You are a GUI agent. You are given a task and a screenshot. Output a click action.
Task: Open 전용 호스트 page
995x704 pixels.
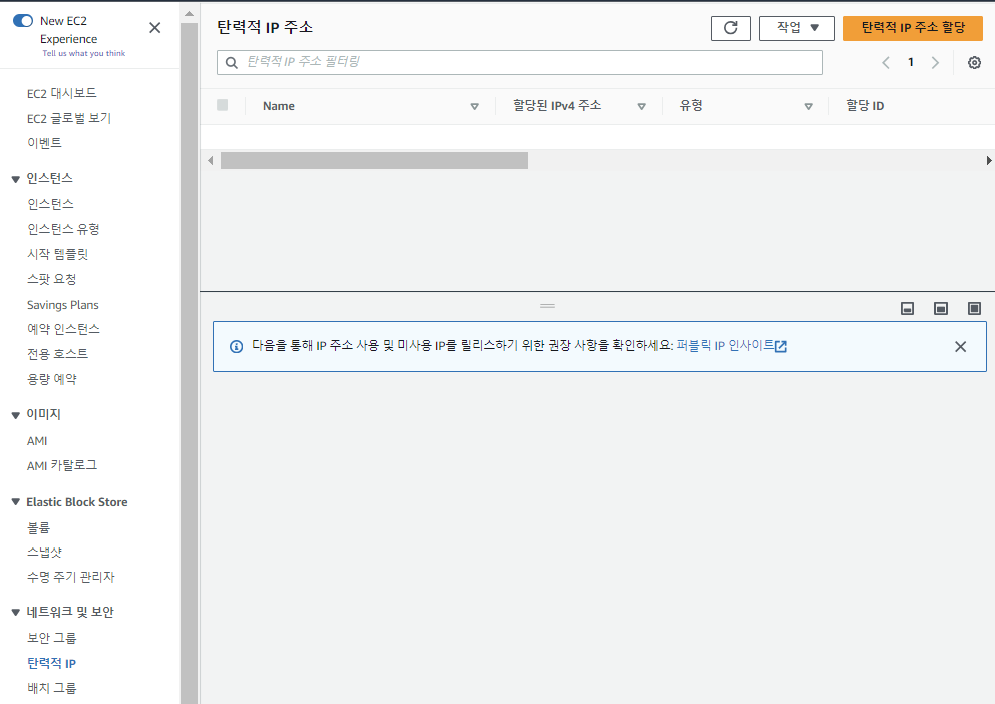pos(57,354)
